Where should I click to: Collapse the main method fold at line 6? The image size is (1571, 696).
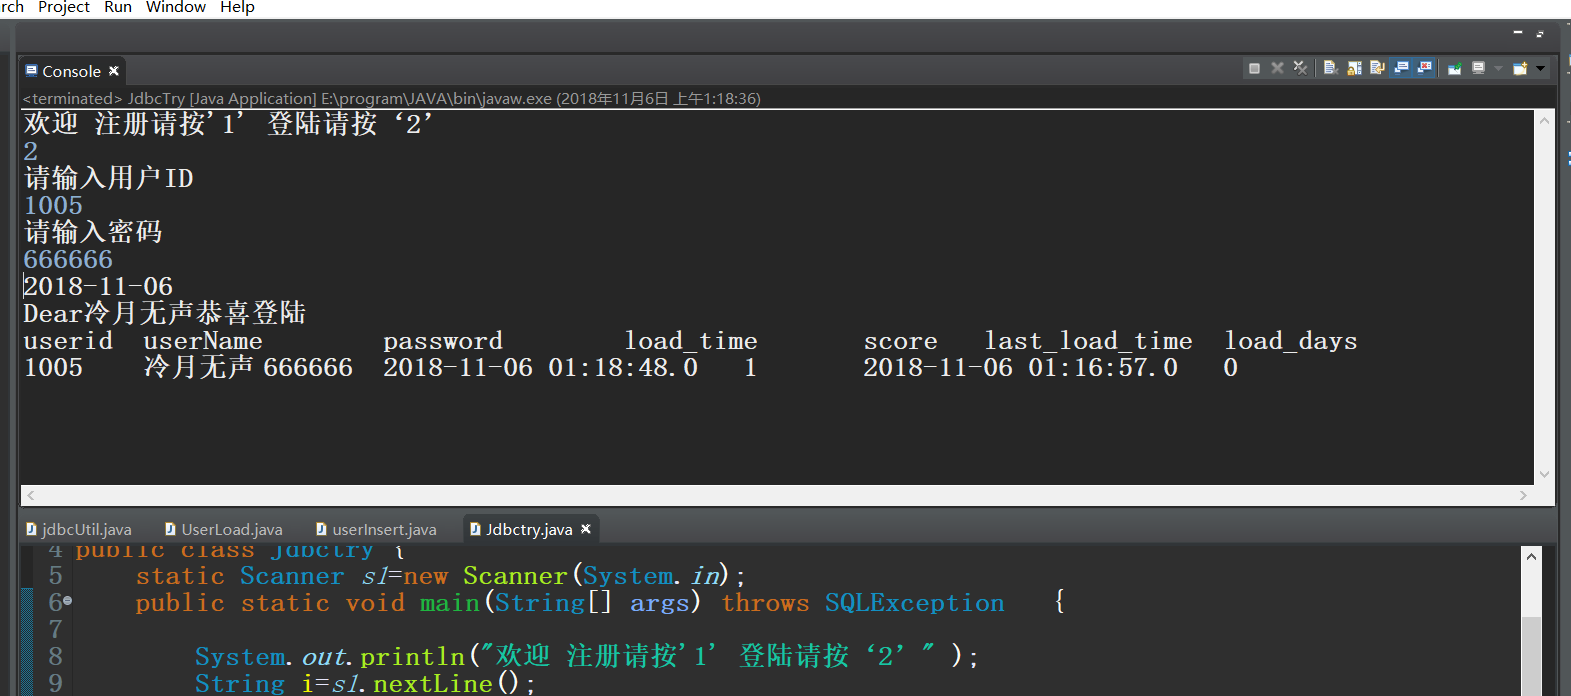pyautogui.click(x=67, y=601)
